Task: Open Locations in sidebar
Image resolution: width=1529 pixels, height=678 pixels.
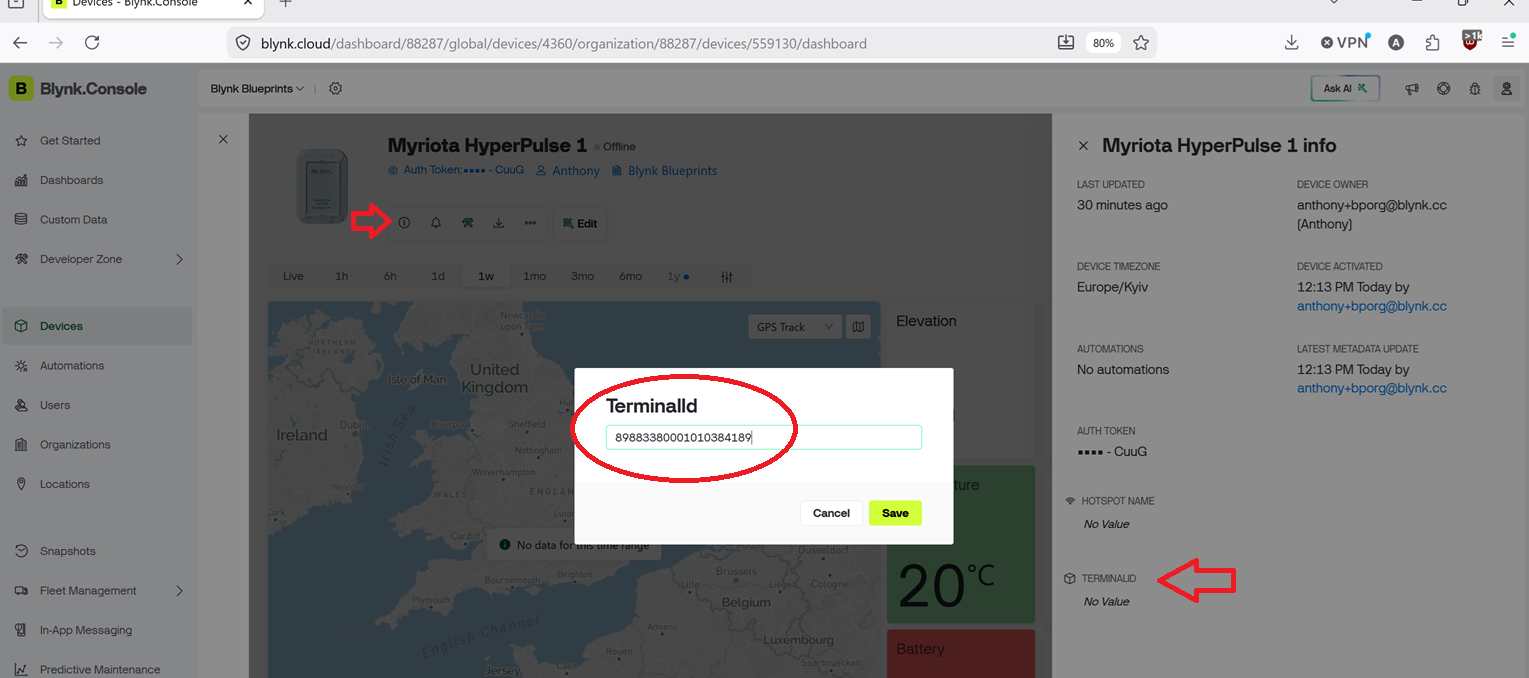Action: pyautogui.click(x=97, y=484)
